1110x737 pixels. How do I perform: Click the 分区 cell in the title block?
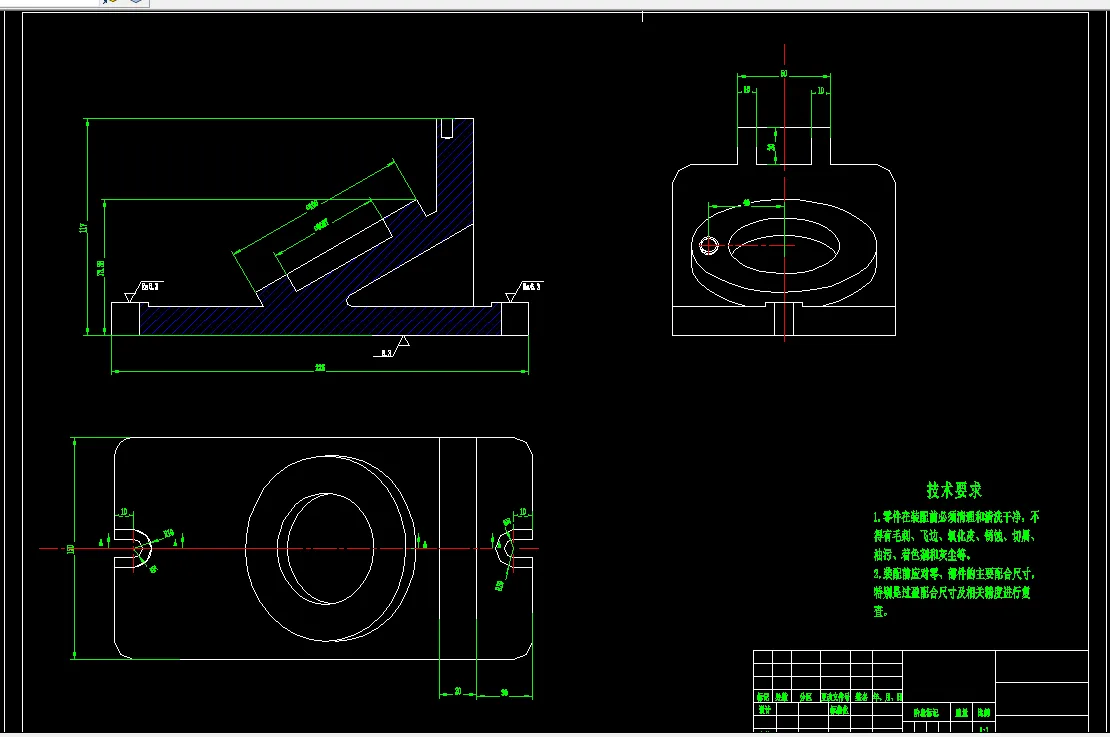pos(806,697)
